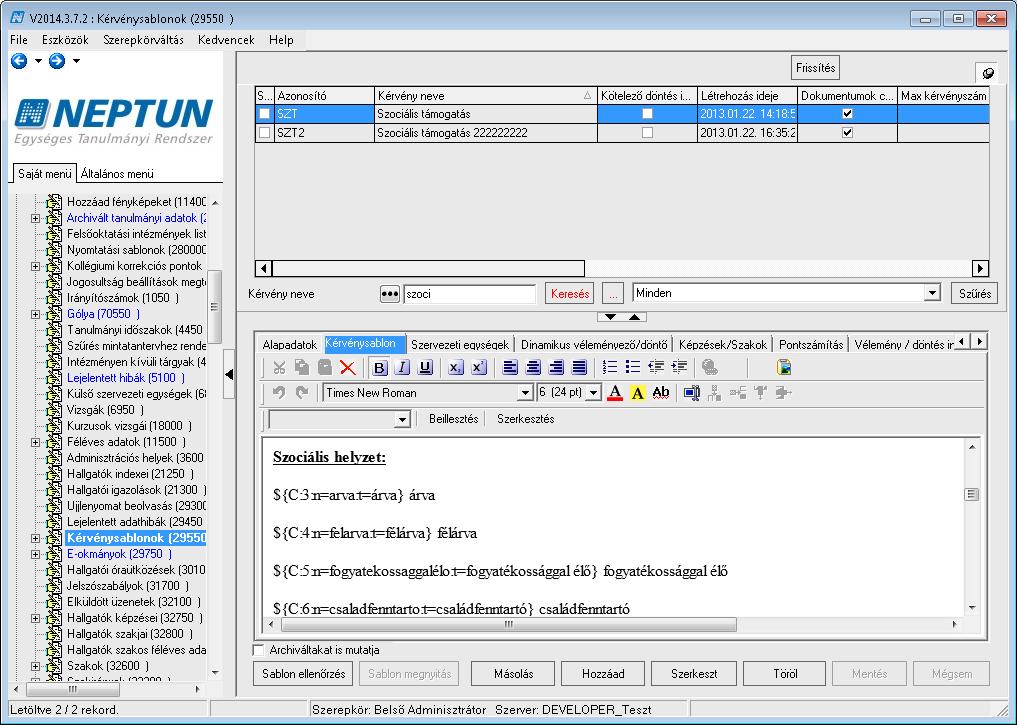
Task: Click the red X delete icon in editor toolbar
Action: (348, 368)
